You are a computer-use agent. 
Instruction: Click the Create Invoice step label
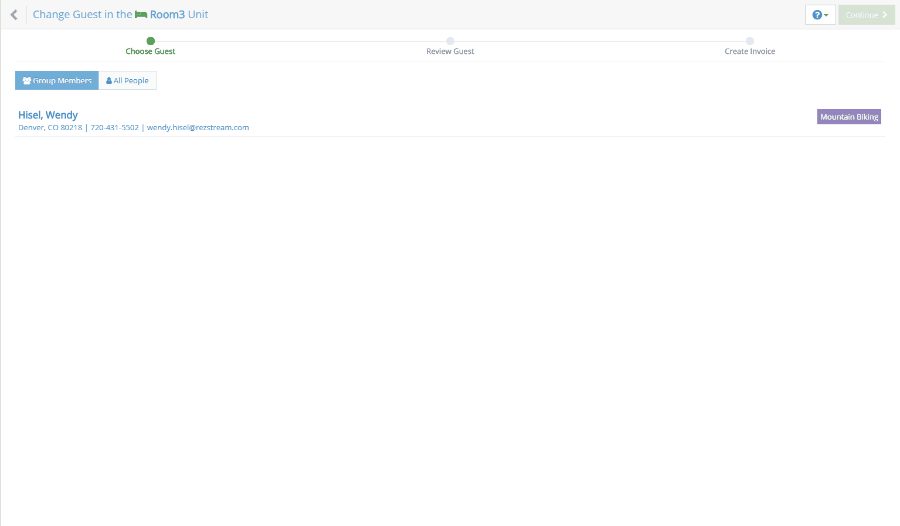click(x=749, y=51)
